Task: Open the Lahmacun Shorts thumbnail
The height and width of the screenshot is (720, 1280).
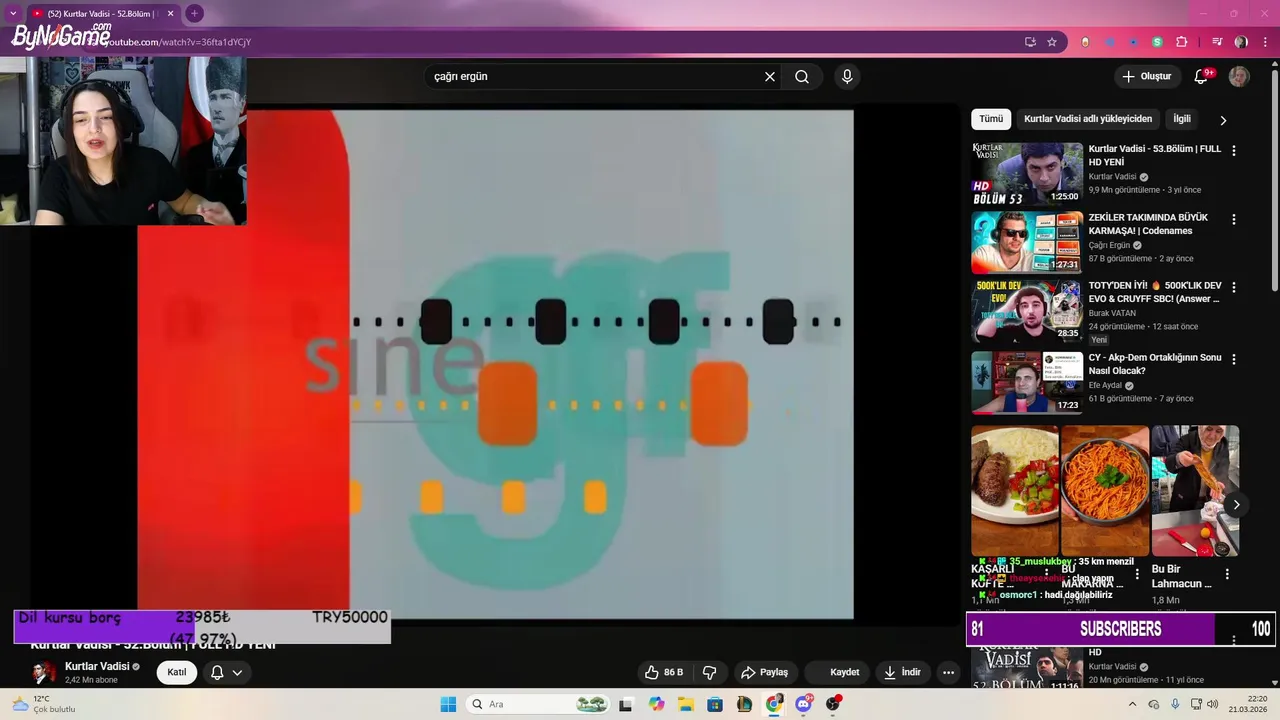Action: pyautogui.click(x=1195, y=491)
